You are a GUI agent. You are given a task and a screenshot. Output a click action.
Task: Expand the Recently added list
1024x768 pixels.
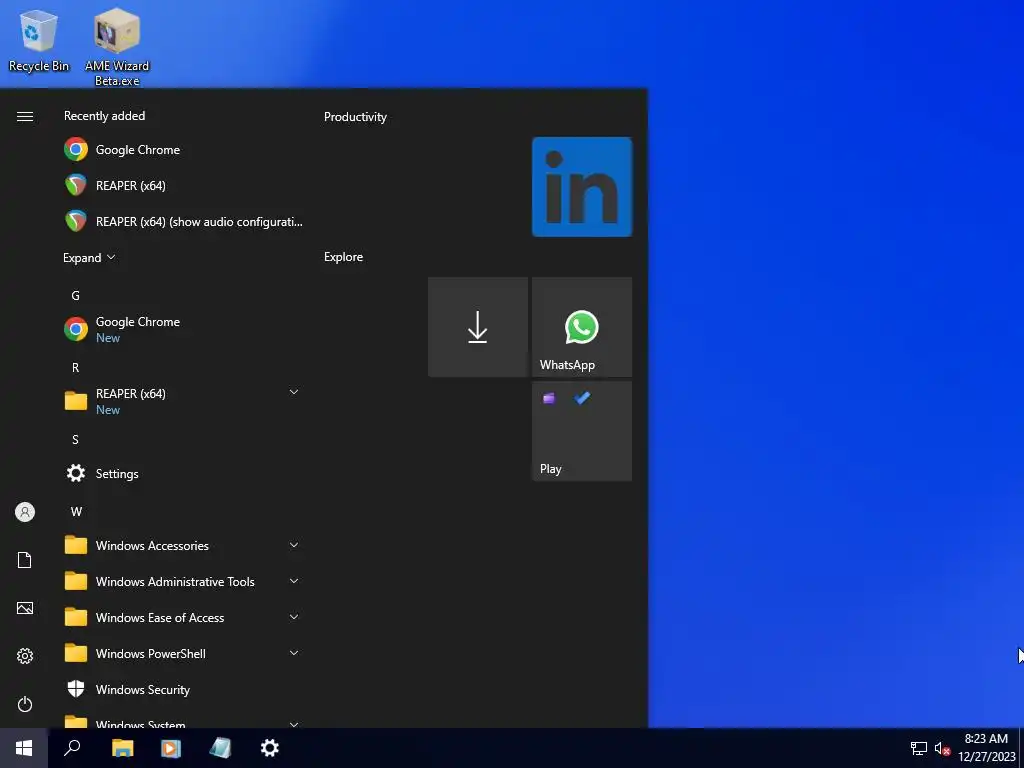point(89,257)
